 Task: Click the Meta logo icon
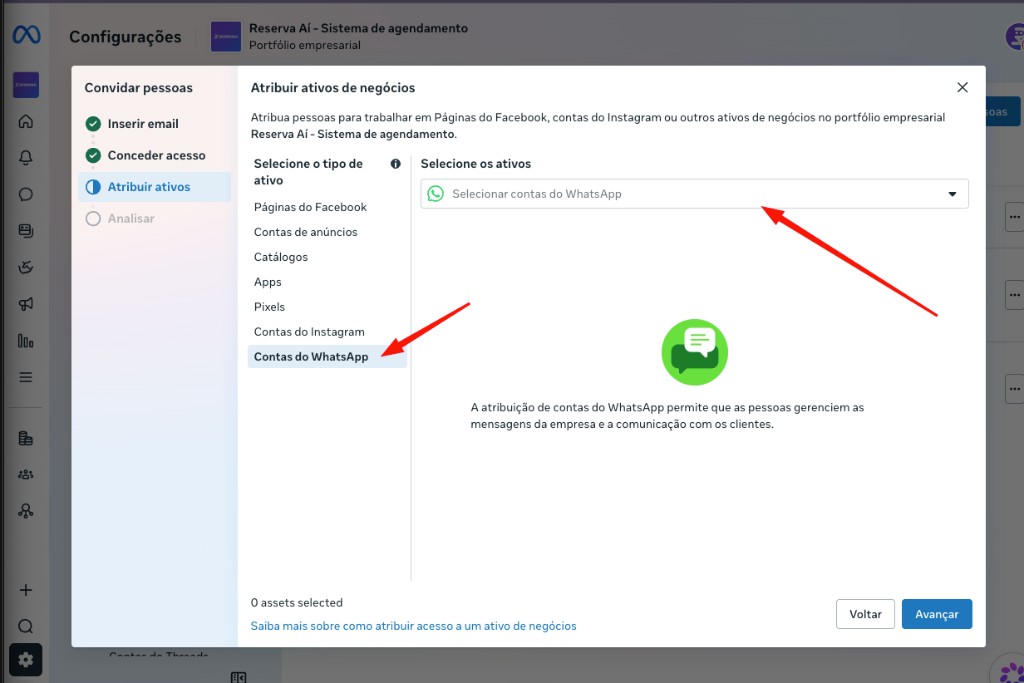(x=26, y=34)
